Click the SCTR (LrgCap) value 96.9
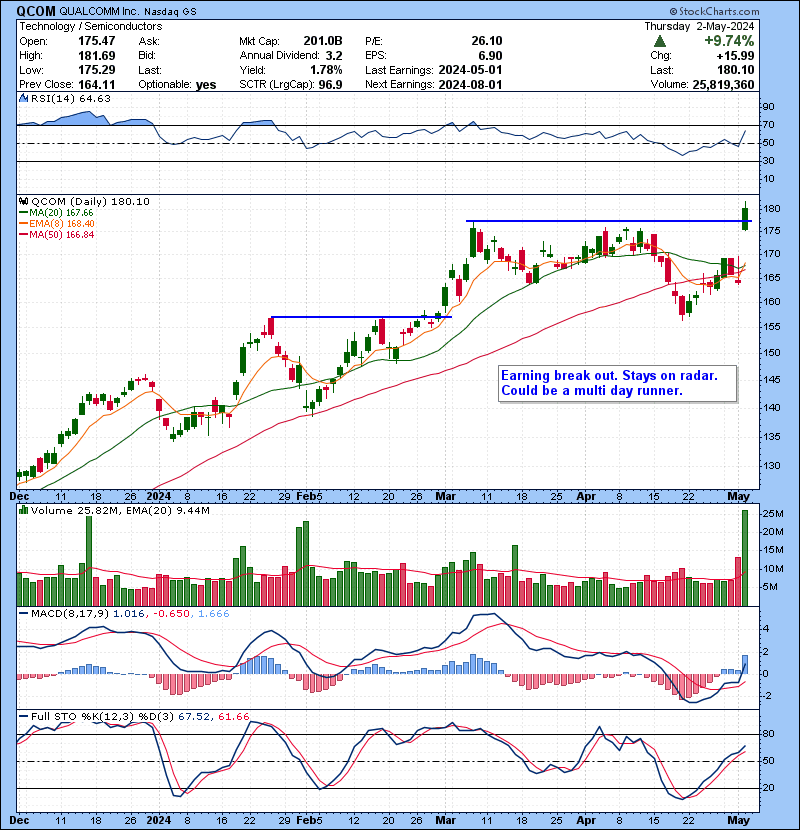Viewport: 800px width, 830px height. tap(330, 84)
